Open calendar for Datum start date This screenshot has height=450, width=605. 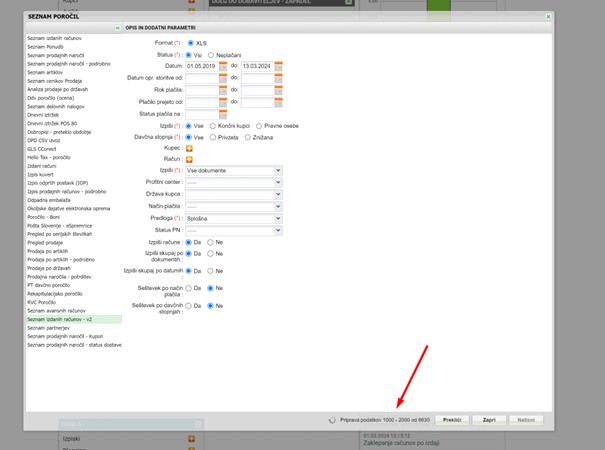click(224, 67)
